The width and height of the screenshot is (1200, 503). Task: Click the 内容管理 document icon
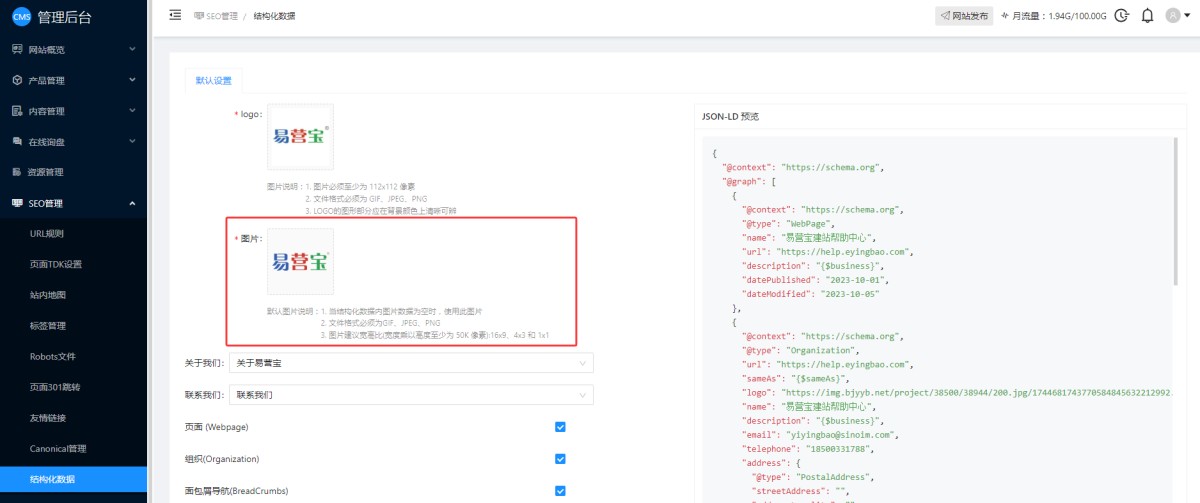point(17,111)
